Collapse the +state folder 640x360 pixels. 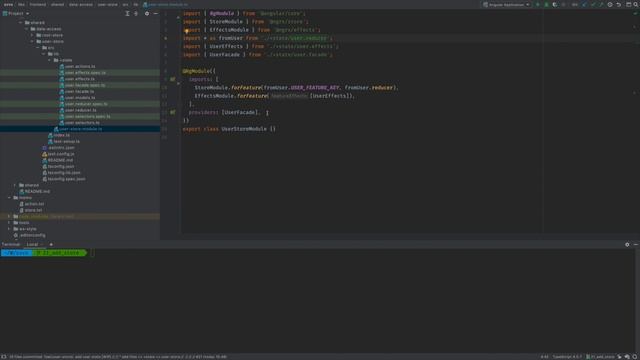(x=49, y=60)
